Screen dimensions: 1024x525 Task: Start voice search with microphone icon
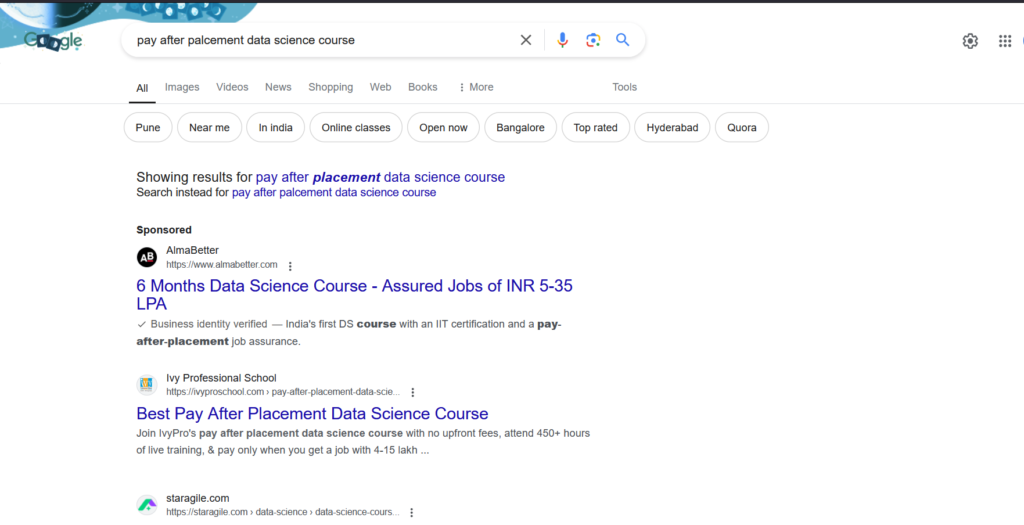click(x=562, y=40)
